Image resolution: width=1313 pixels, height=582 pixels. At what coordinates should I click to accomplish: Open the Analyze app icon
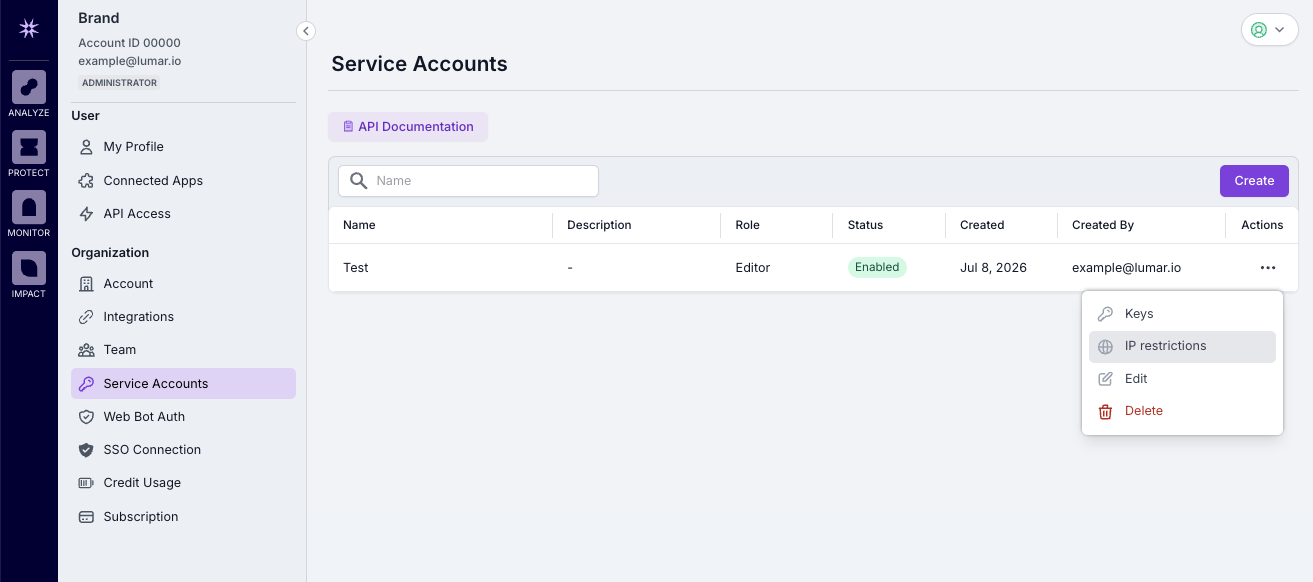click(29, 87)
